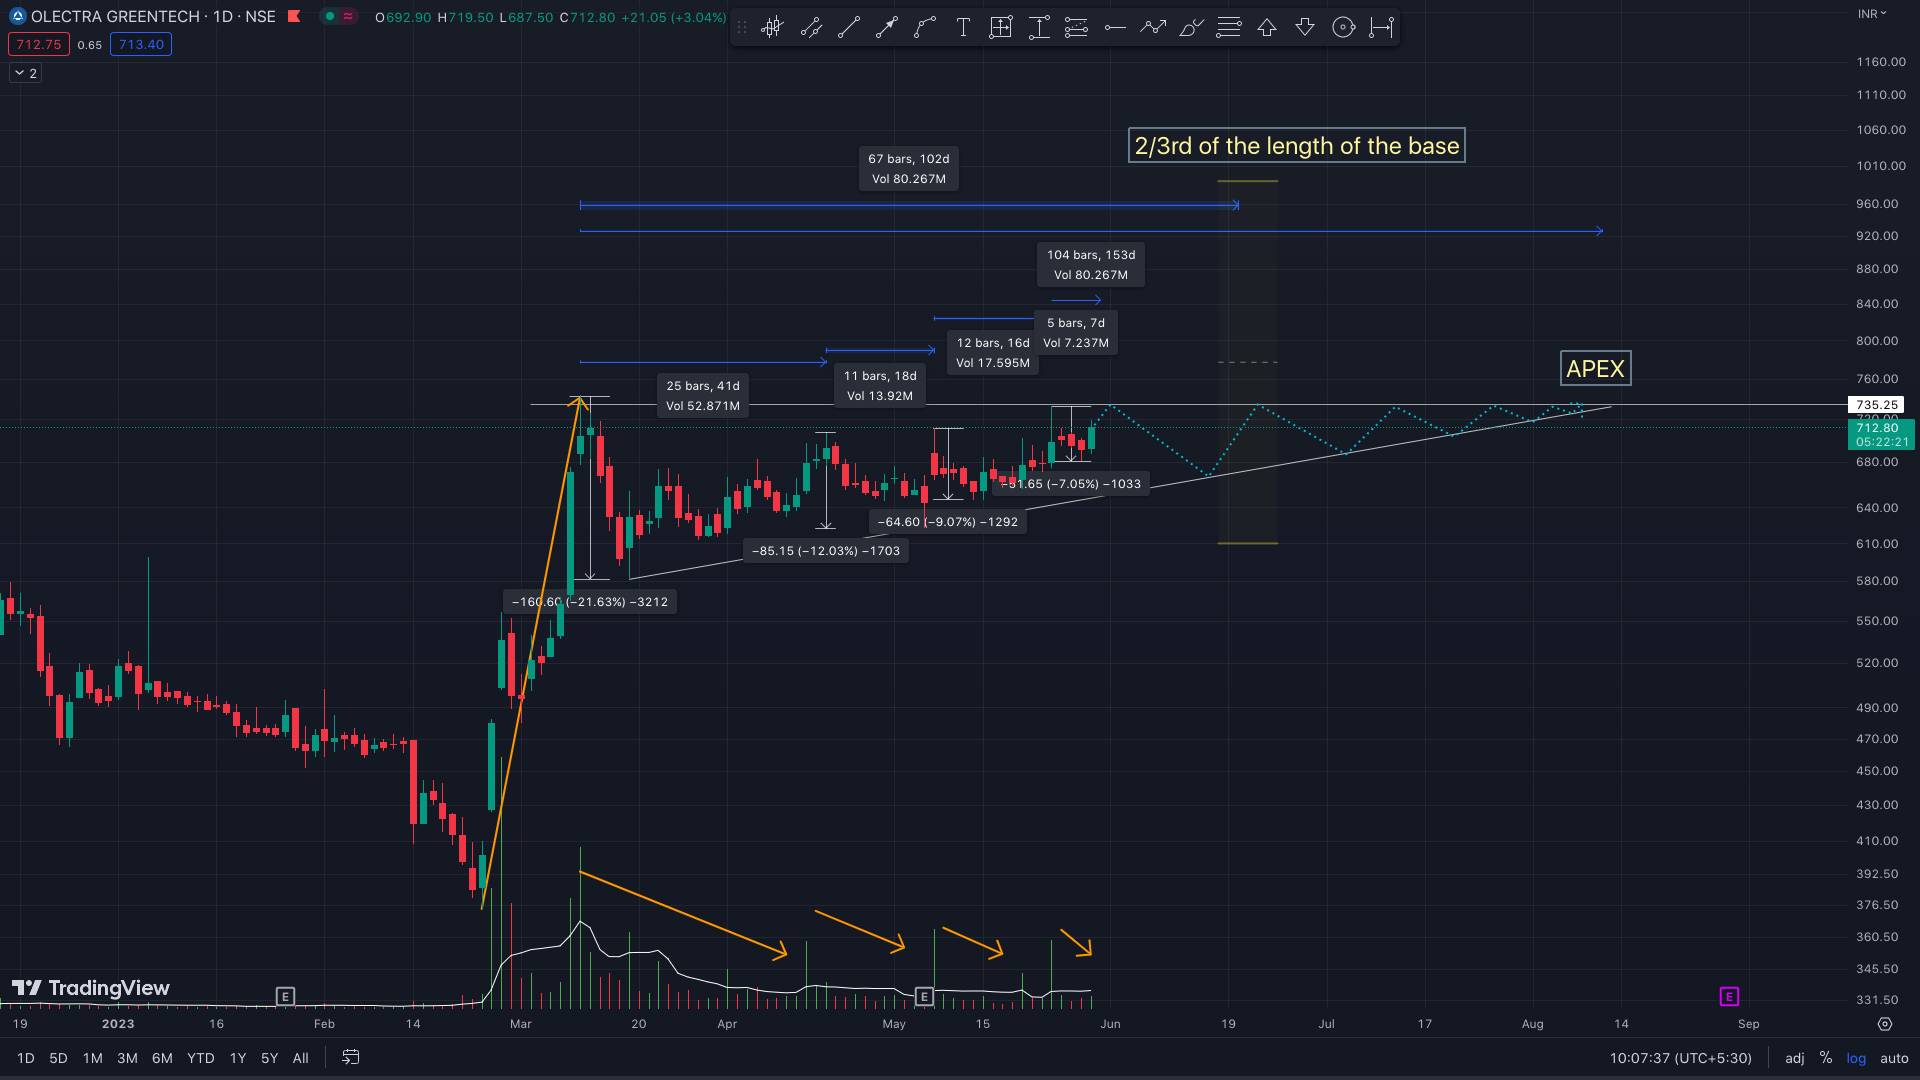The height and width of the screenshot is (1080, 1920).
Task: Select the arrow line tool
Action: (886, 28)
